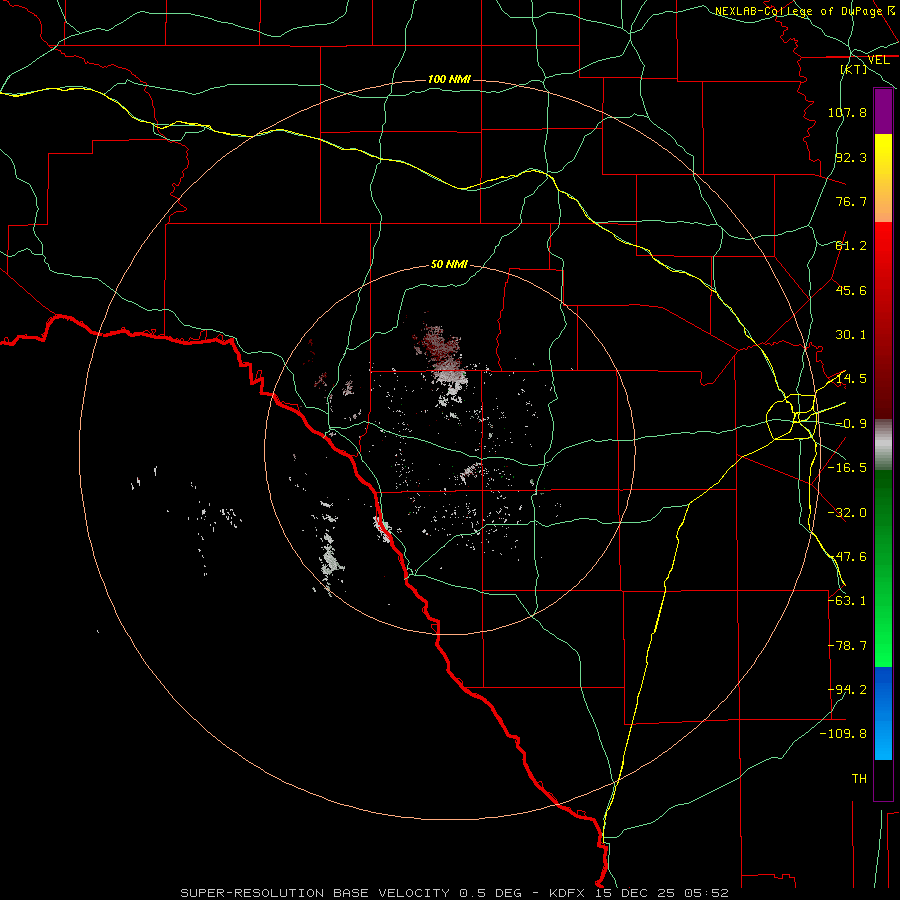Click the [KT] units label
This screenshot has height=900, width=900.
point(854,69)
